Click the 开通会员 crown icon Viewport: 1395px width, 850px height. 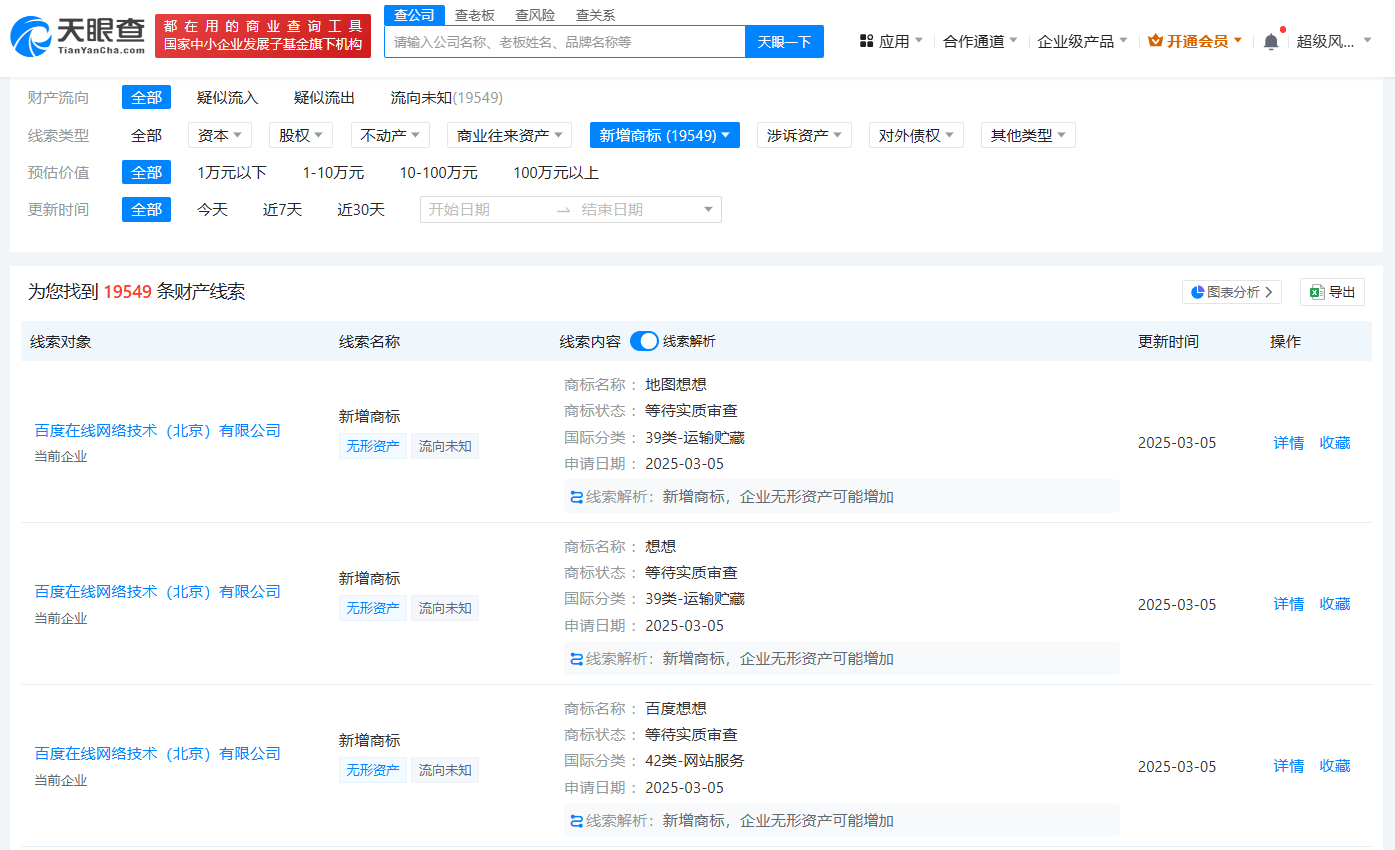pos(1155,41)
